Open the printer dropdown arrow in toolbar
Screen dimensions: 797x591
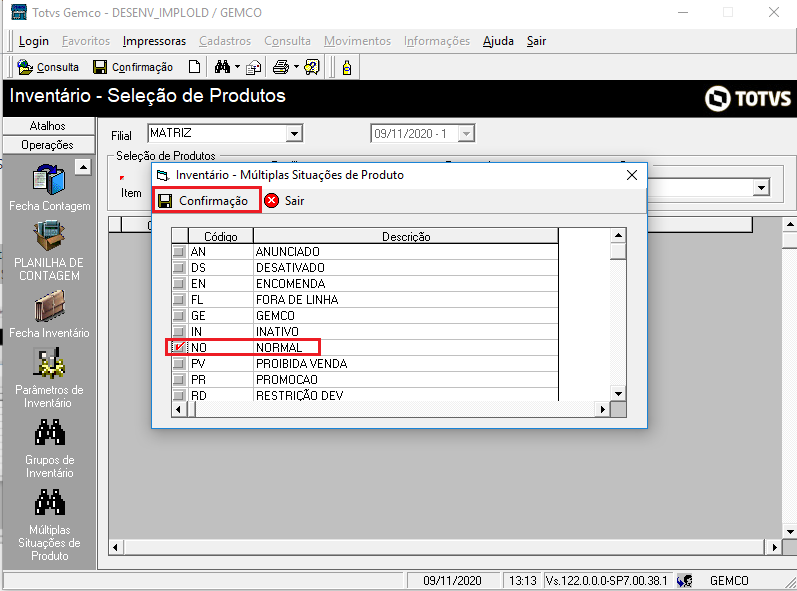pyautogui.click(x=296, y=67)
